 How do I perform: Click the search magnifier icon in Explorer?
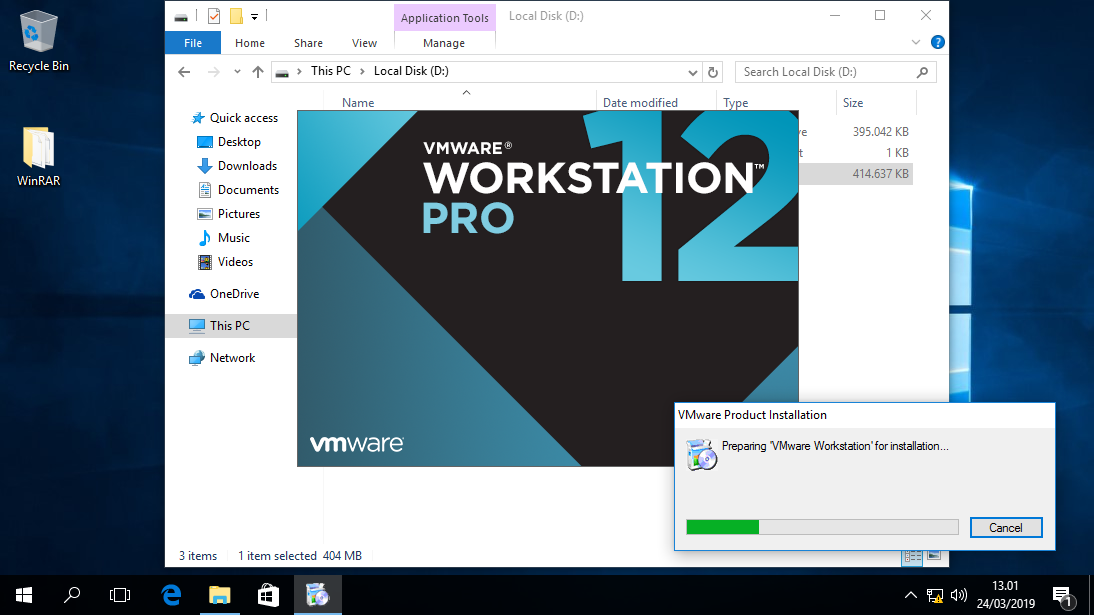[x=922, y=72]
